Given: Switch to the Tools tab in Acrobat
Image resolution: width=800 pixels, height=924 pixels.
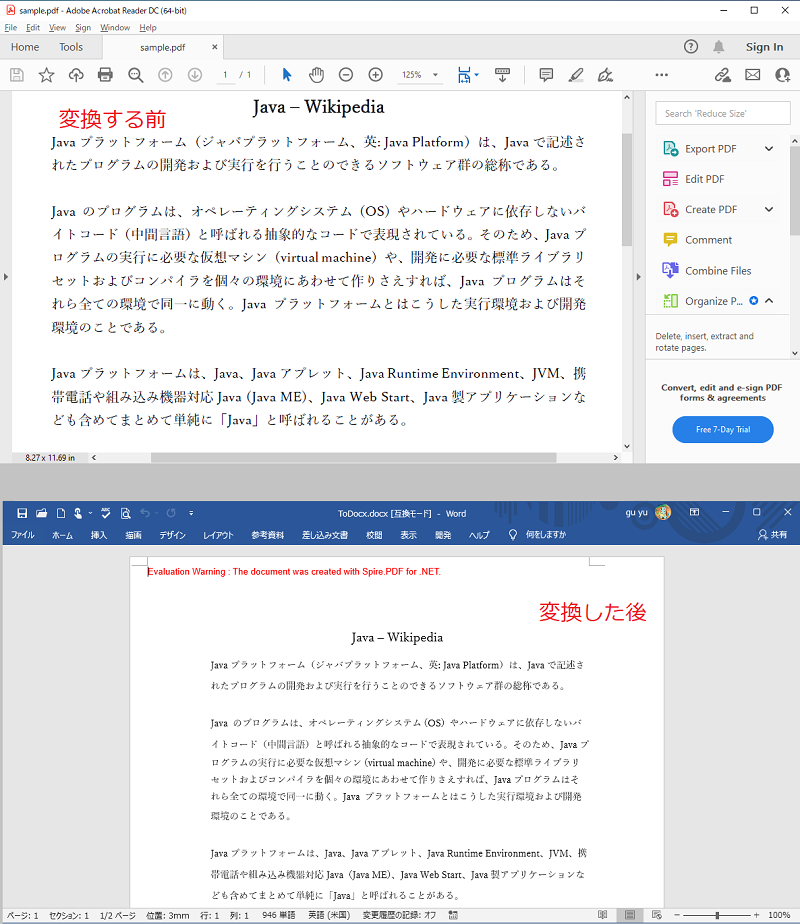Looking at the screenshot, I should pyautogui.click(x=71, y=47).
